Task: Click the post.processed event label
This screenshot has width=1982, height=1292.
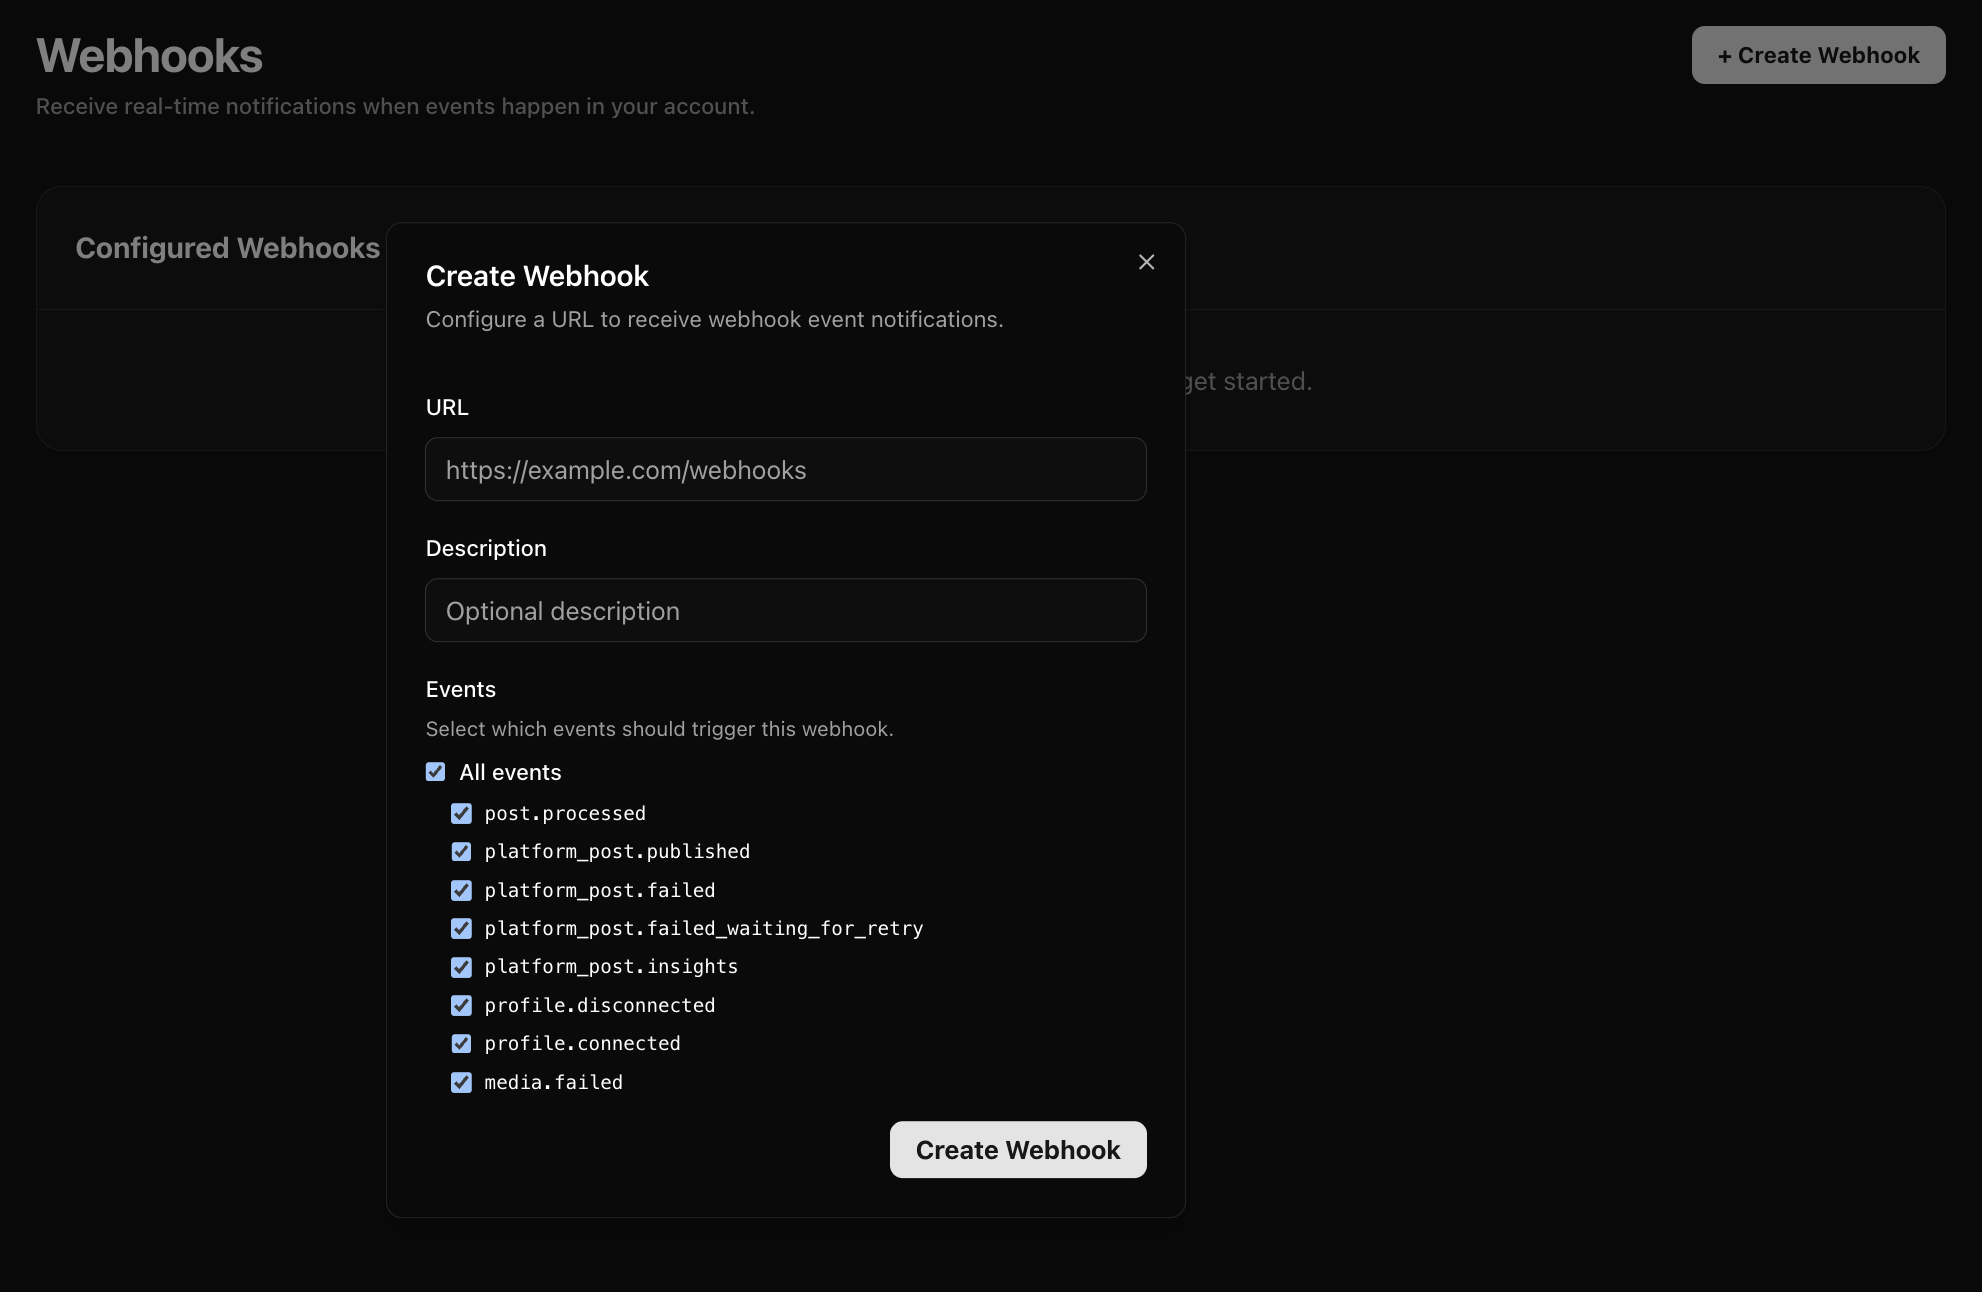Action: [x=565, y=814]
